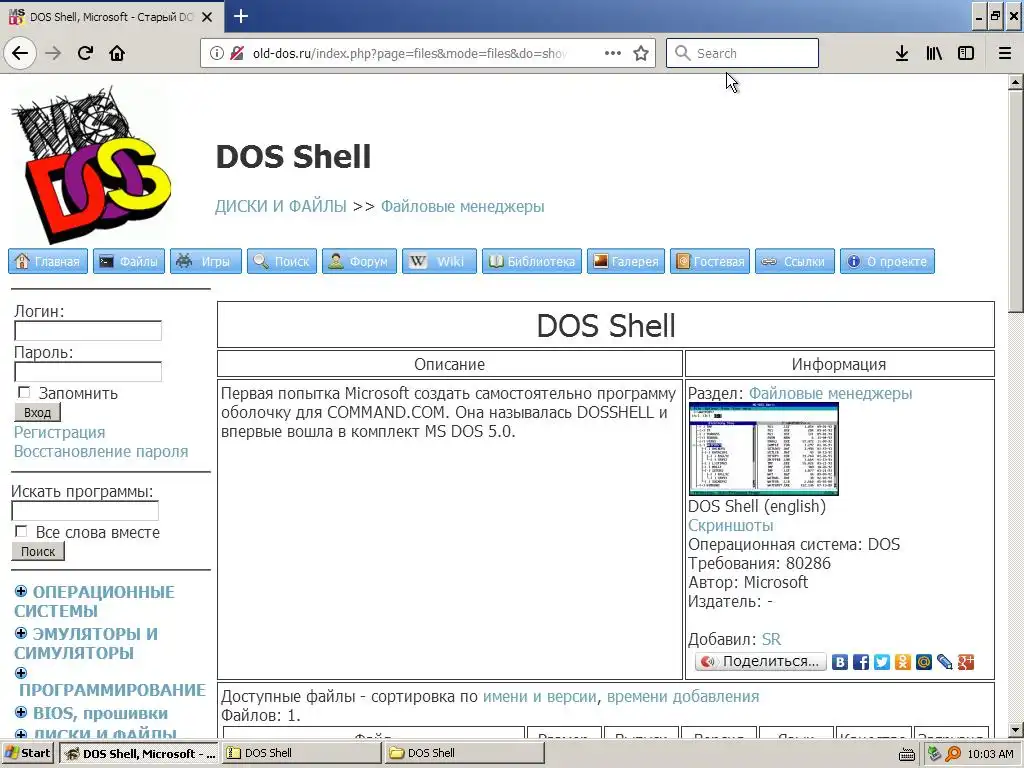The image size is (1024, 768).
Task: Sort files by имени и версии
Action: coord(539,697)
